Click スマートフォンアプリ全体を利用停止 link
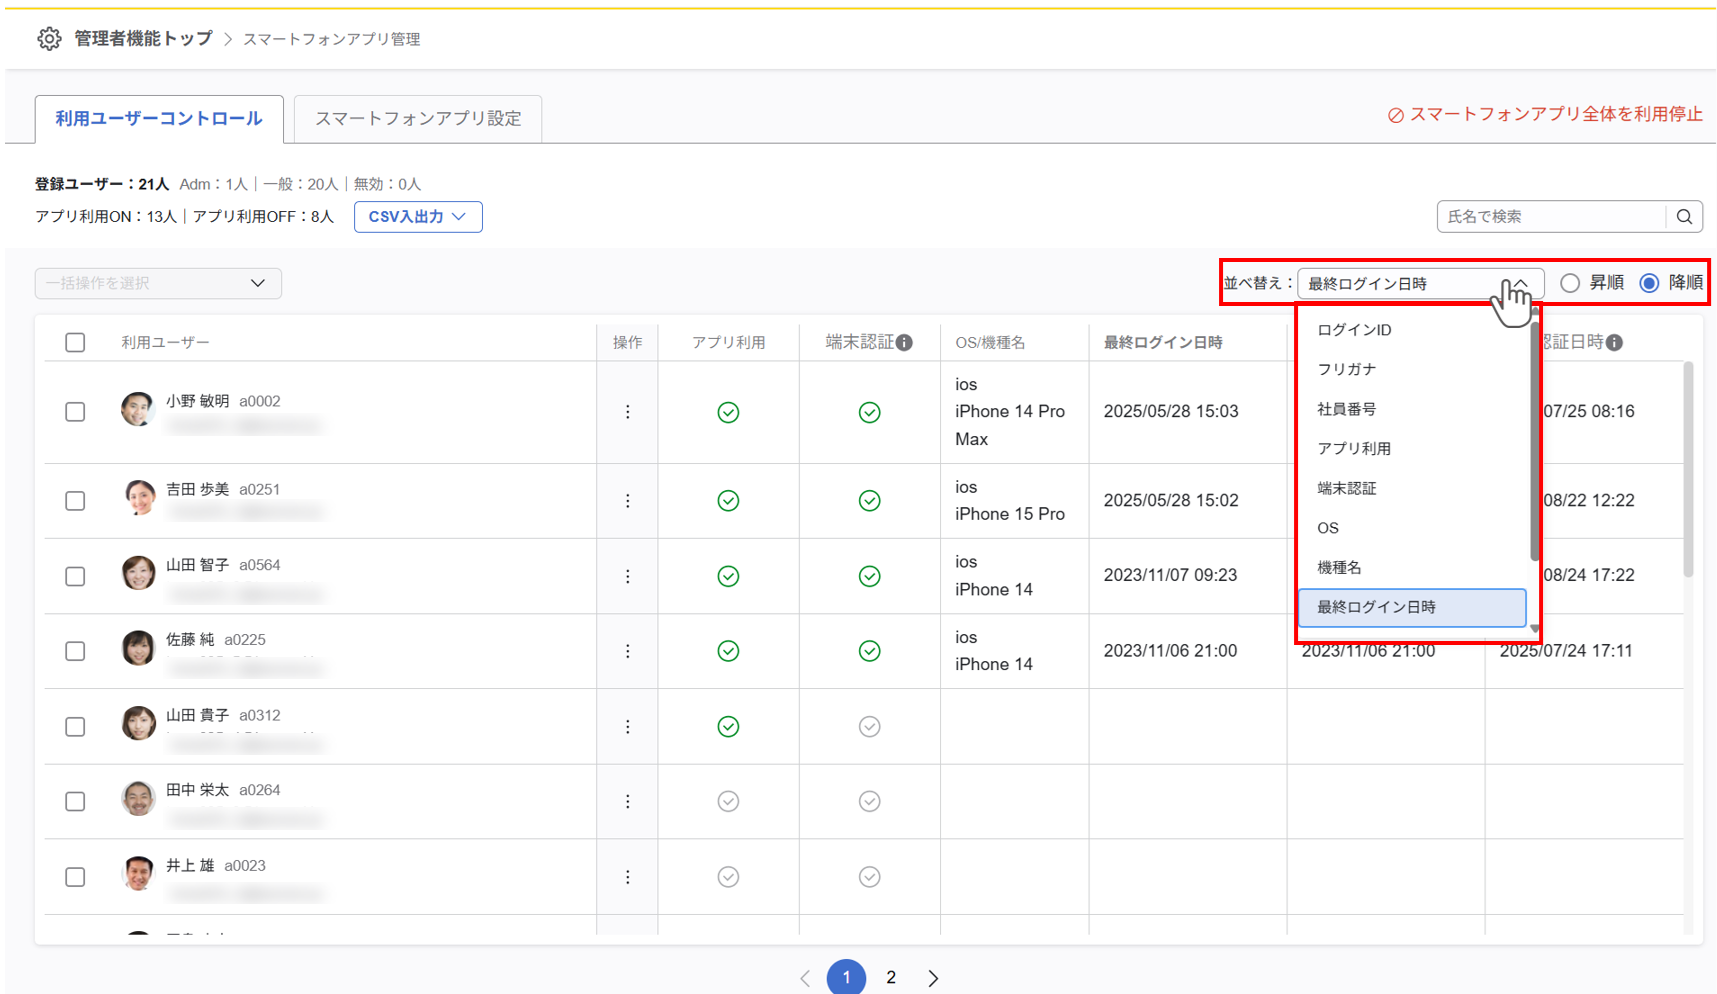1717x994 pixels. (1545, 115)
